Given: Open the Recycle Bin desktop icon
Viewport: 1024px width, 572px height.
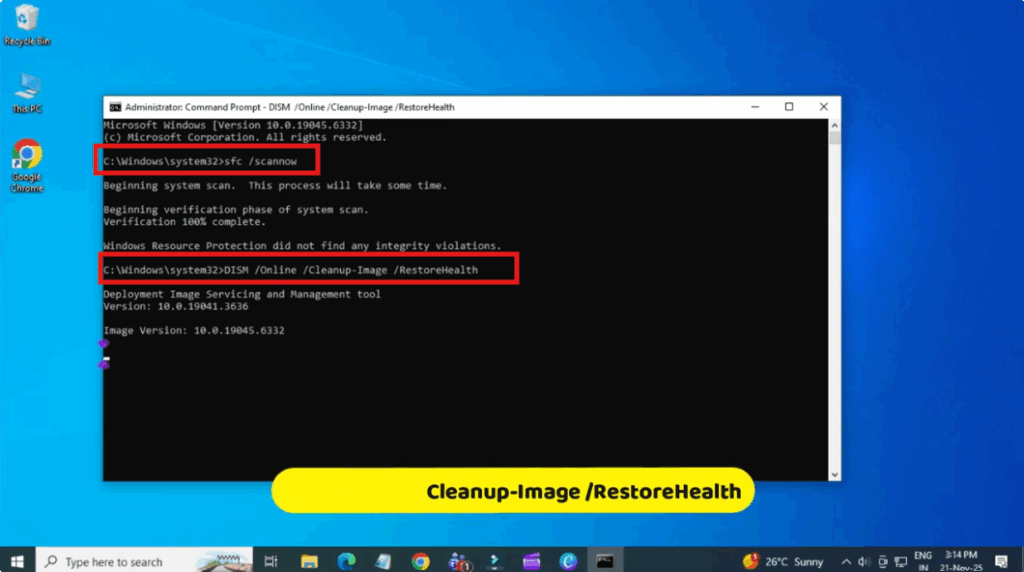Looking at the screenshot, I should pyautogui.click(x=27, y=25).
